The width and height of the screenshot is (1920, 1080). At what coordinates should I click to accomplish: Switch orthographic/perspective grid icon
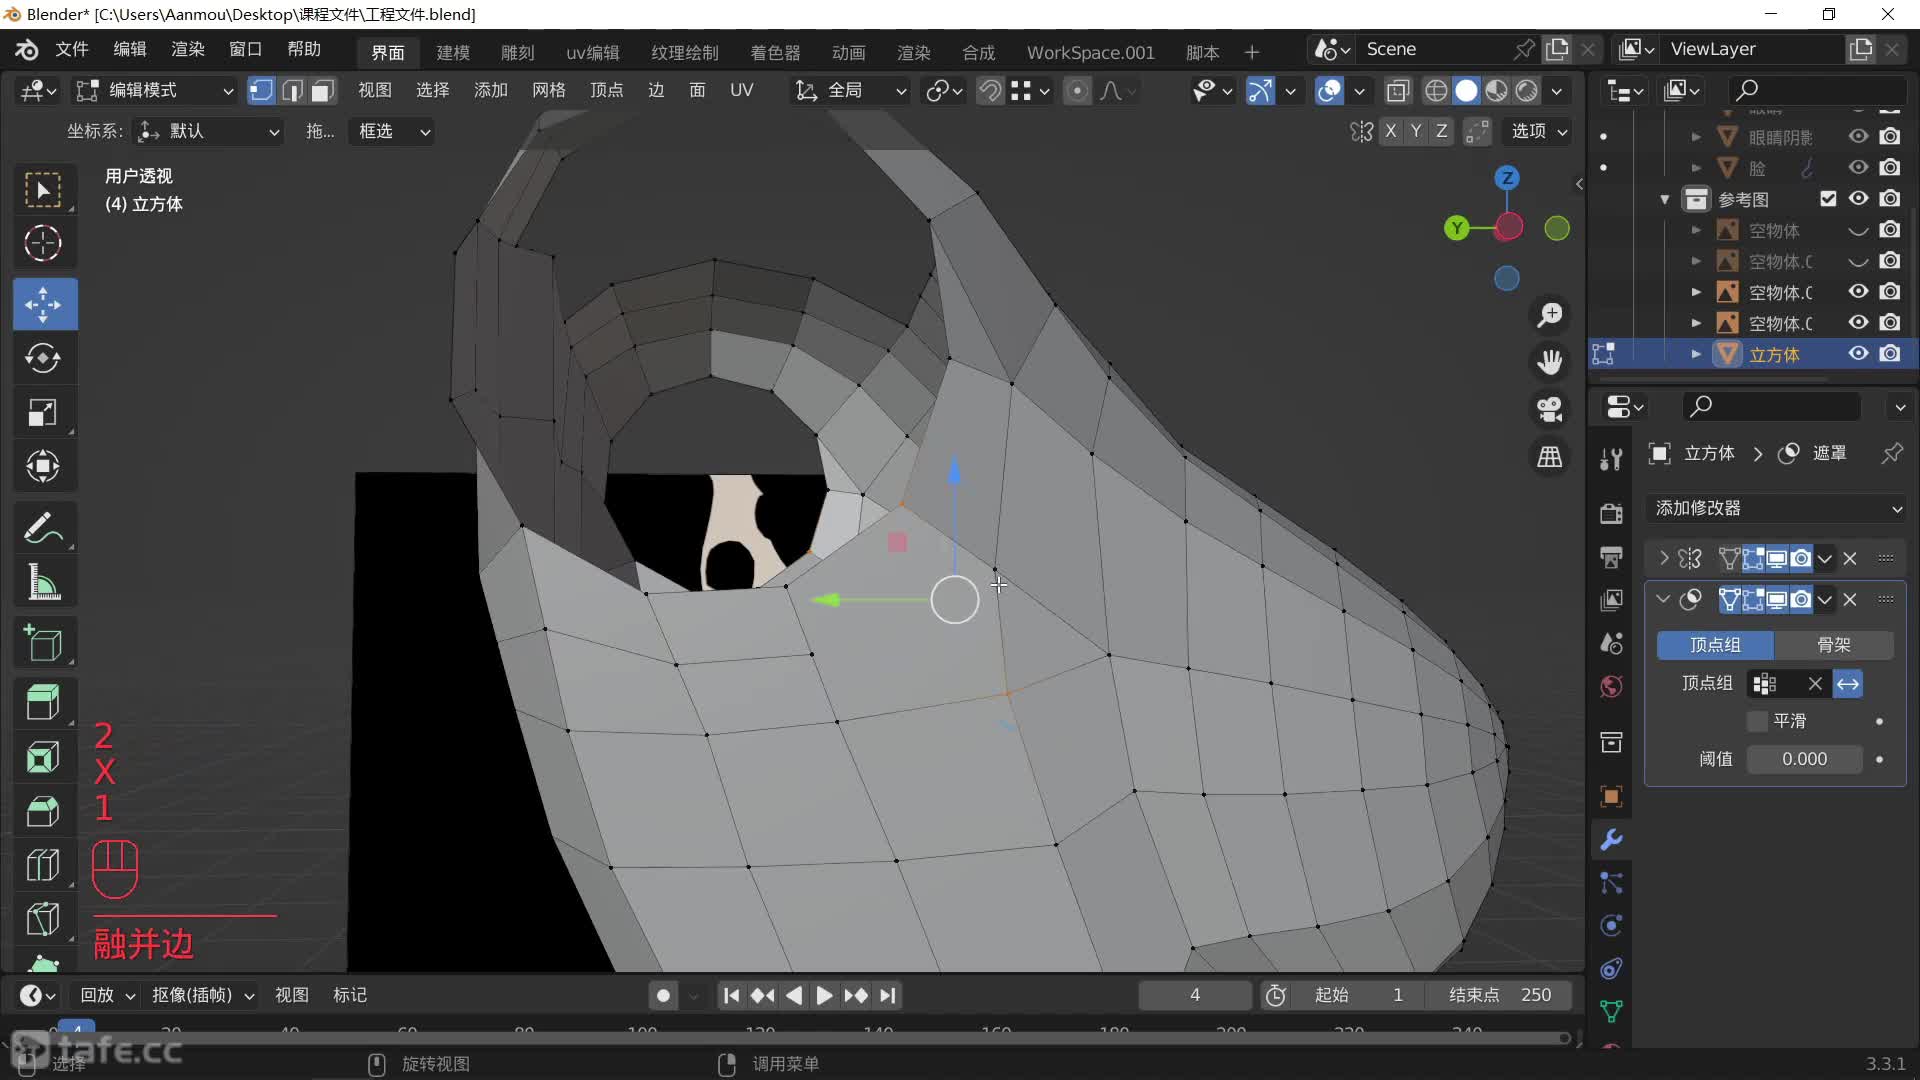coord(1550,457)
